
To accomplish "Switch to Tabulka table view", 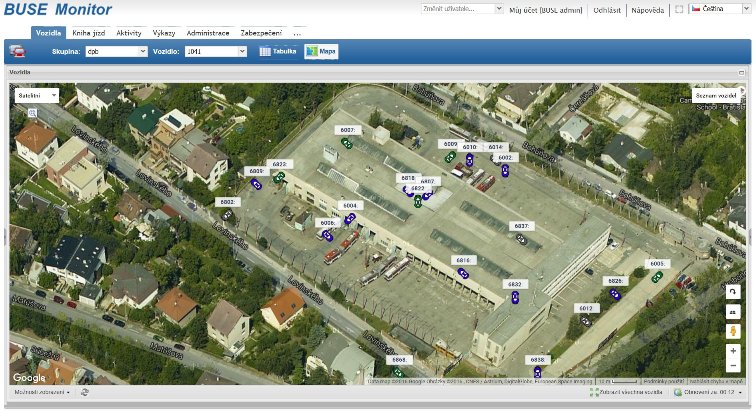I will [278, 51].
